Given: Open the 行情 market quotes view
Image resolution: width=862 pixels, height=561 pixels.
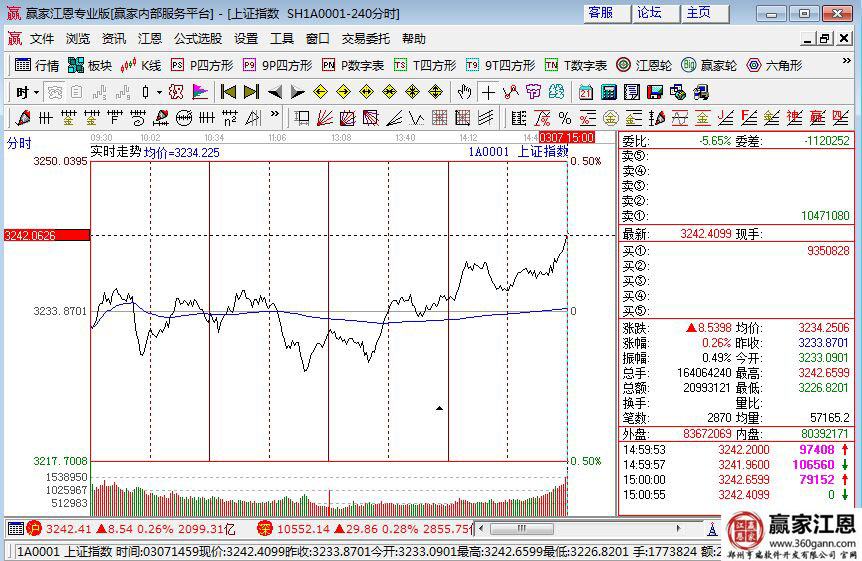Looking at the screenshot, I should click(37, 65).
